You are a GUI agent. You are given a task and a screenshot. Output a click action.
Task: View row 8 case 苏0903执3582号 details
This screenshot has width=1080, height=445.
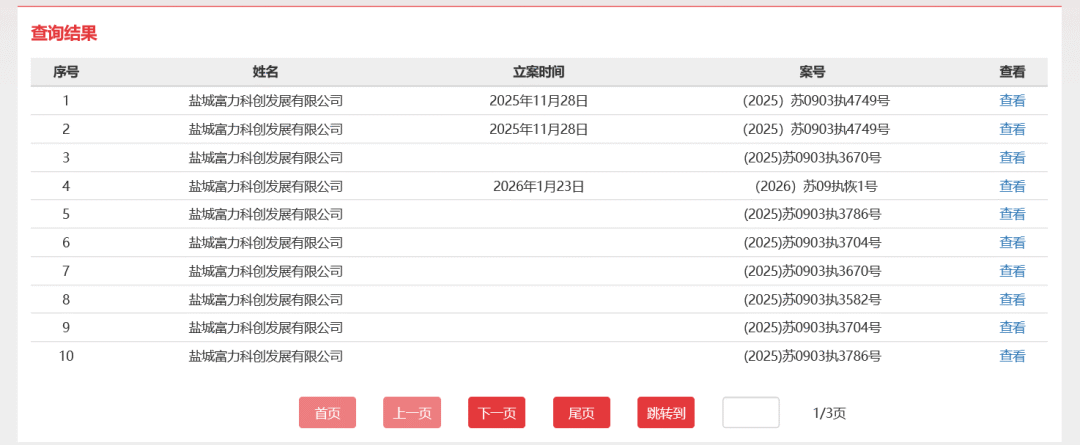[1012, 300]
